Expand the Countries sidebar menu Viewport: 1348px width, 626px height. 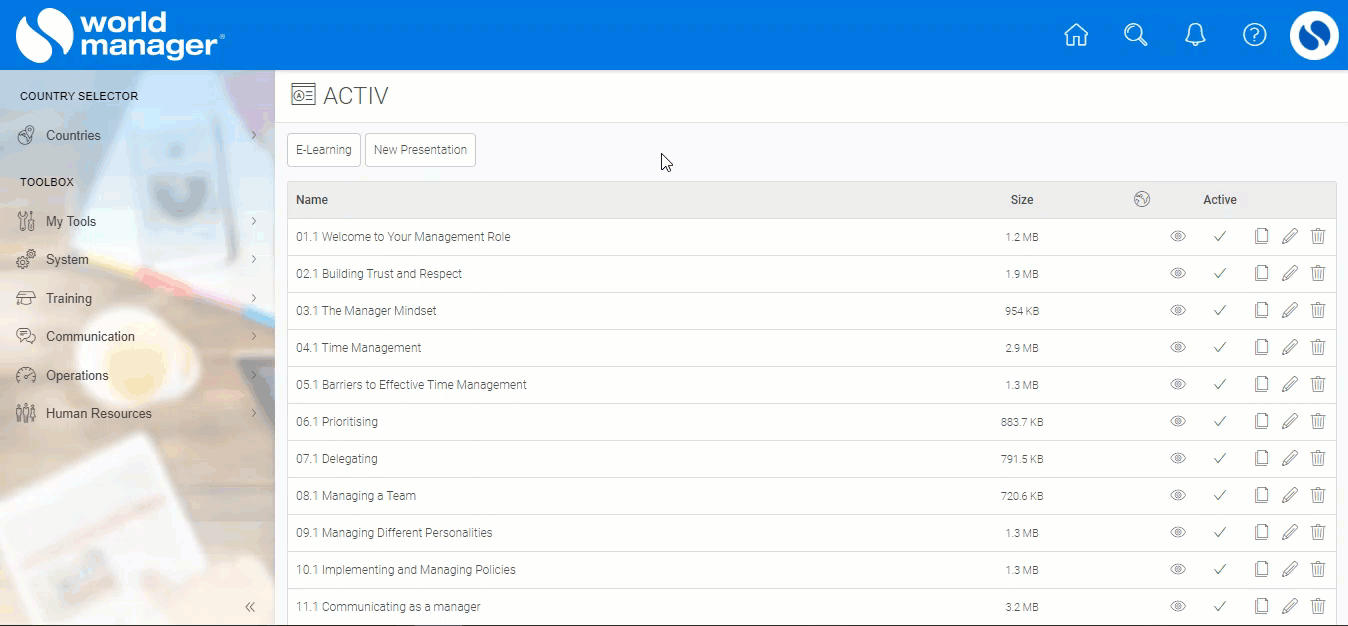click(x=73, y=136)
